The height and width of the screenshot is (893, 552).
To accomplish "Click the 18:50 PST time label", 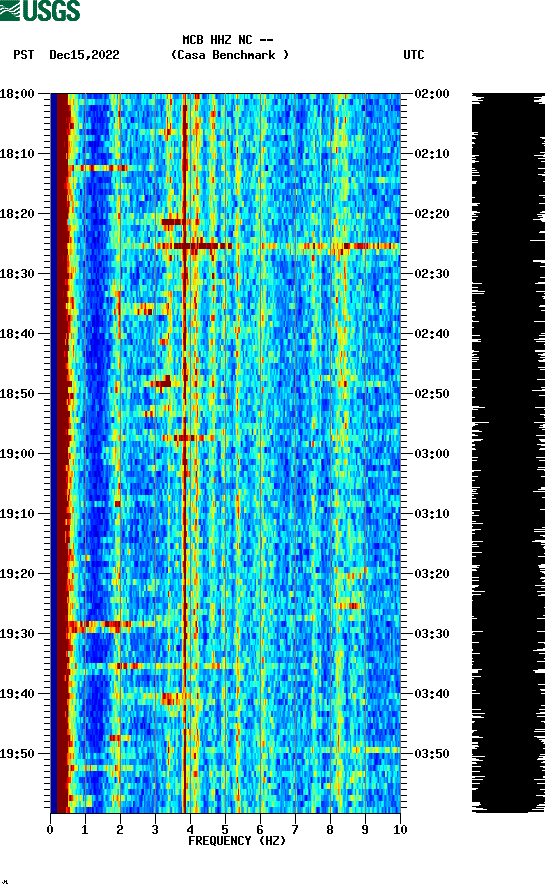I will click(x=17, y=394).
